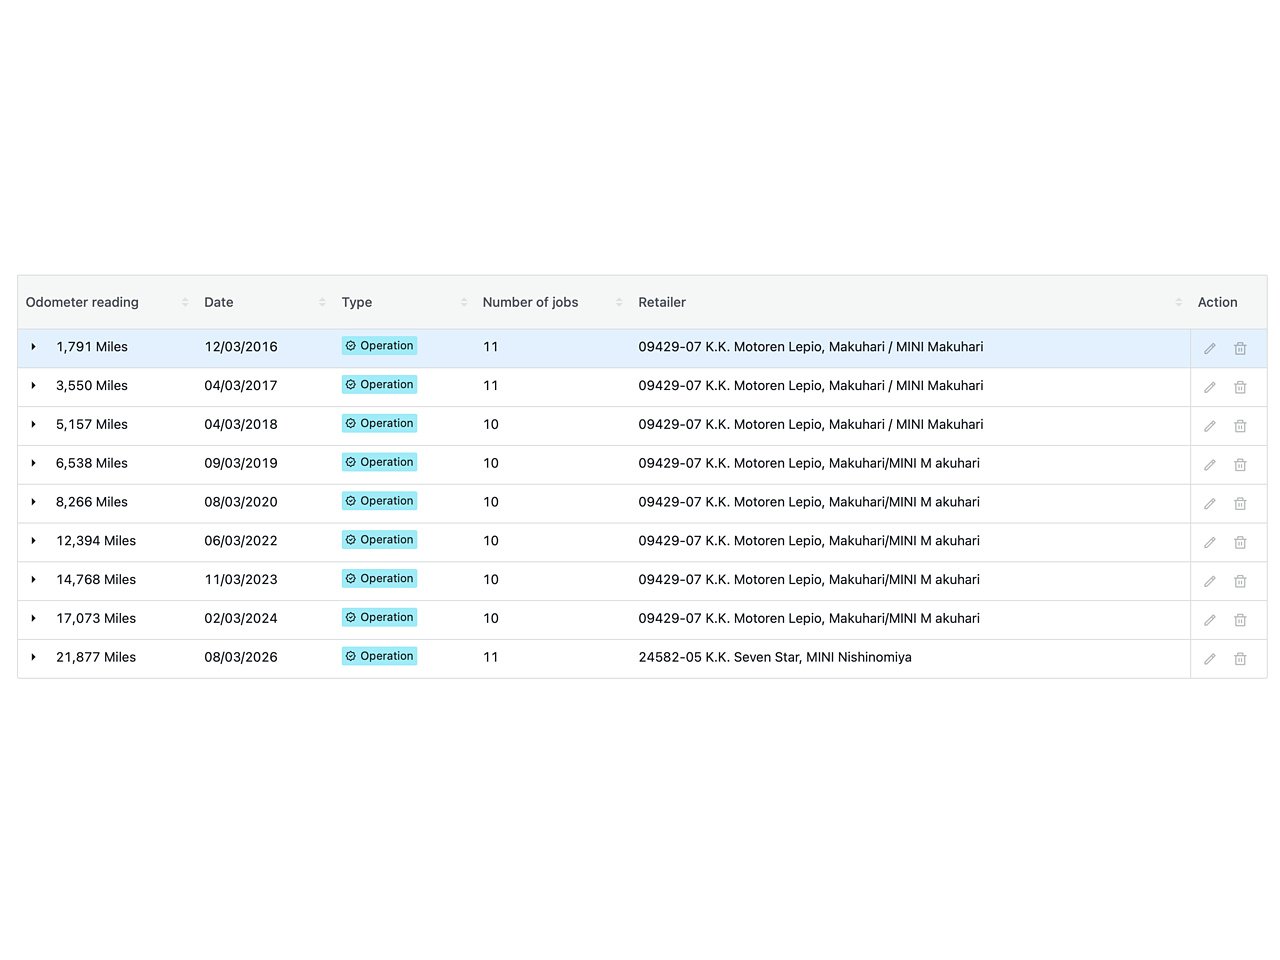Sort by Odometer reading arrows
The image size is (1280, 960).
(185, 302)
